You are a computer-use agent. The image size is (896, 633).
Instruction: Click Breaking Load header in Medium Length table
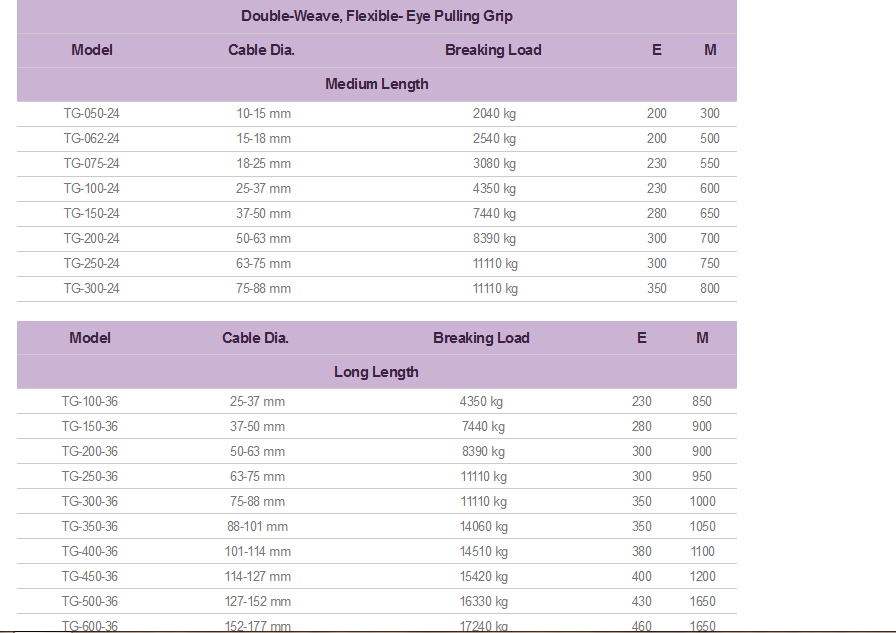click(x=493, y=50)
